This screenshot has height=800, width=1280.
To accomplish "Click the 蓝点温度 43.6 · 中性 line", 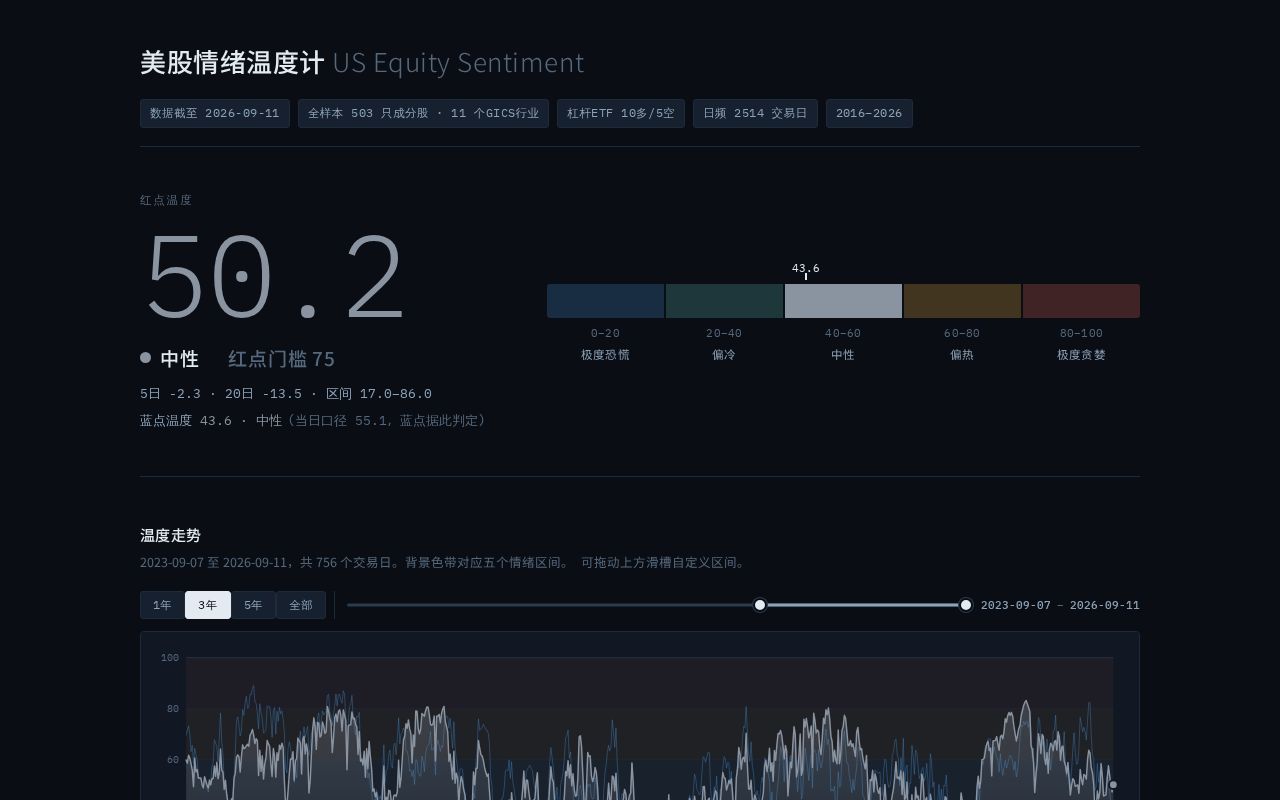I will point(312,421).
